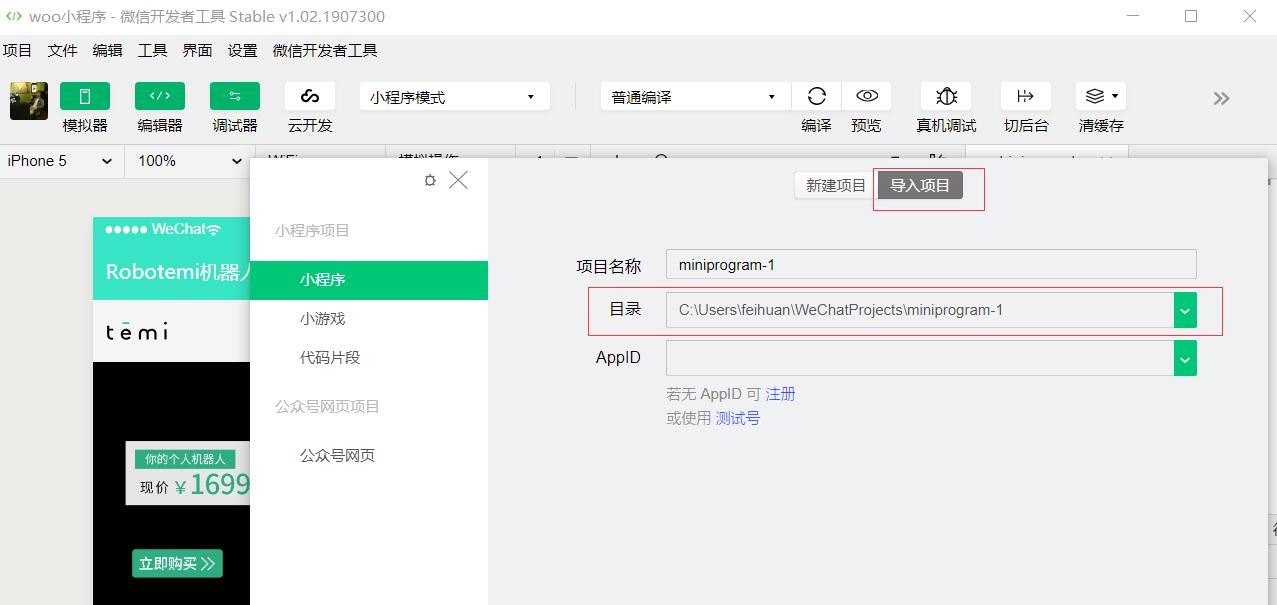
Task: Click the 编译 label under refresh icon
Action: tap(817, 126)
